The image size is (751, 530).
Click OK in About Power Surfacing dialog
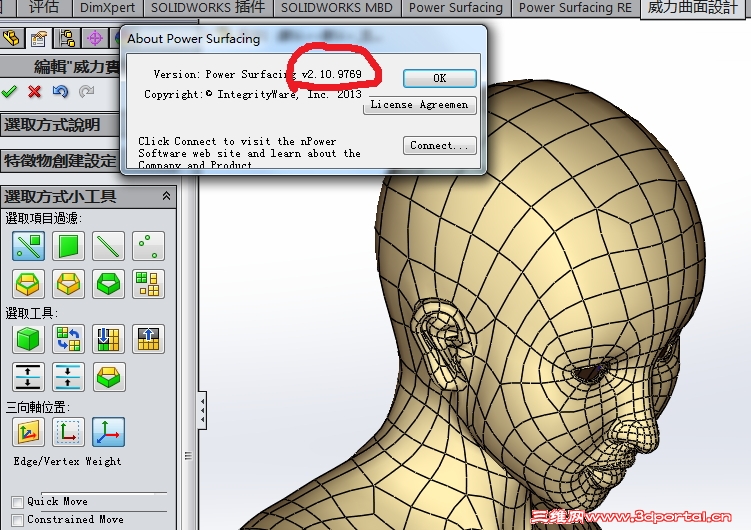point(440,78)
